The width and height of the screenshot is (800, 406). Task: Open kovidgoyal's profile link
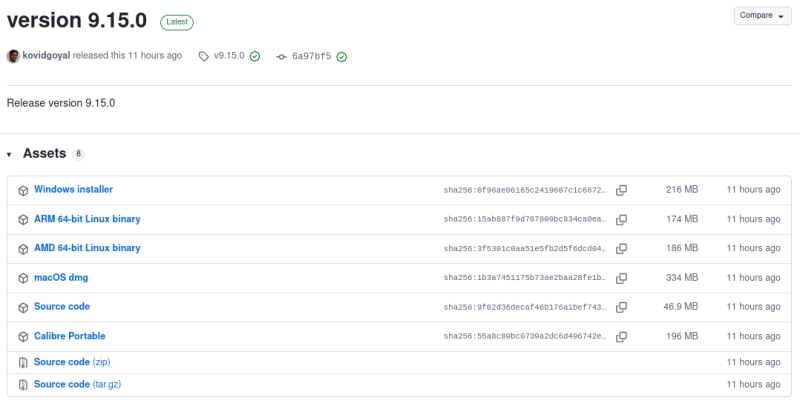pyautogui.click(x=46, y=56)
